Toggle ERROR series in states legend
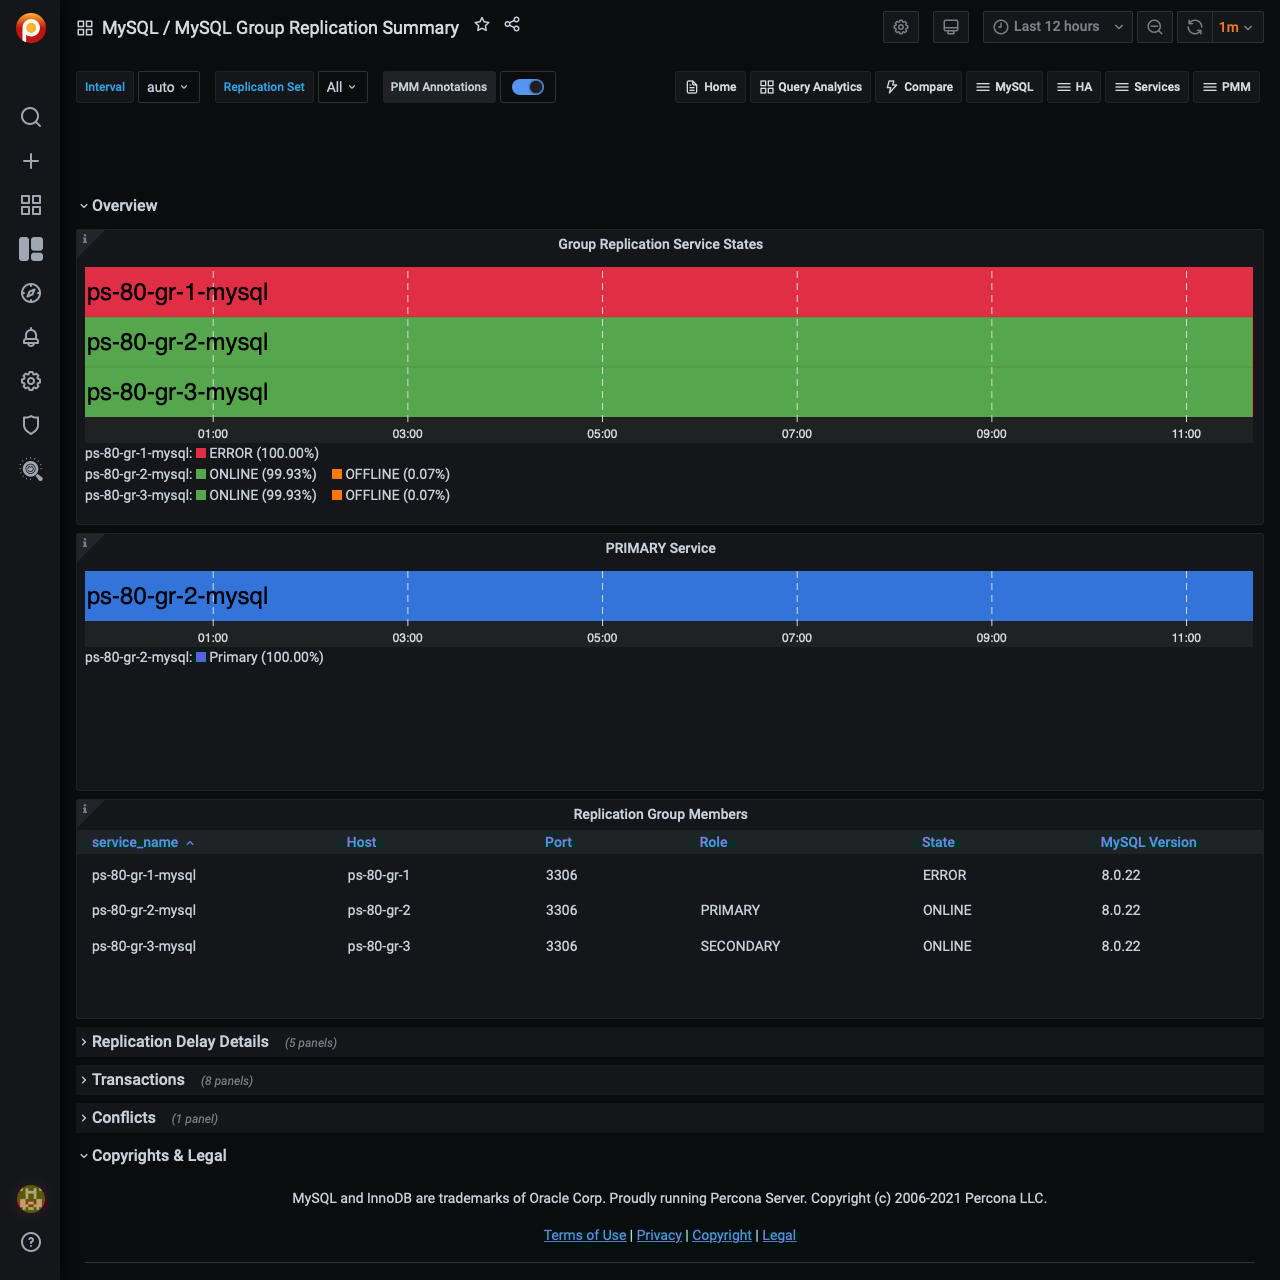Screen dimensions: 1280x1280 pos(263,453)
